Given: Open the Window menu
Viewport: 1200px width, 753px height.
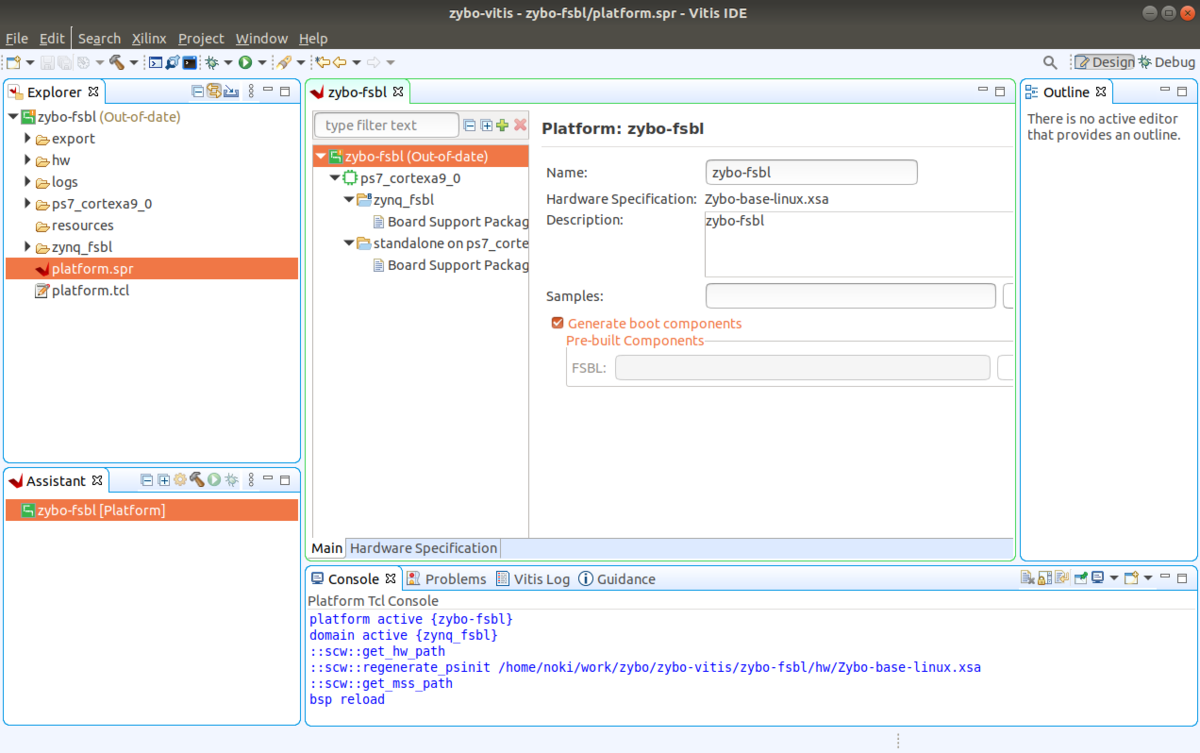Looking at the screenshot, I should click(x=262, y=38).
